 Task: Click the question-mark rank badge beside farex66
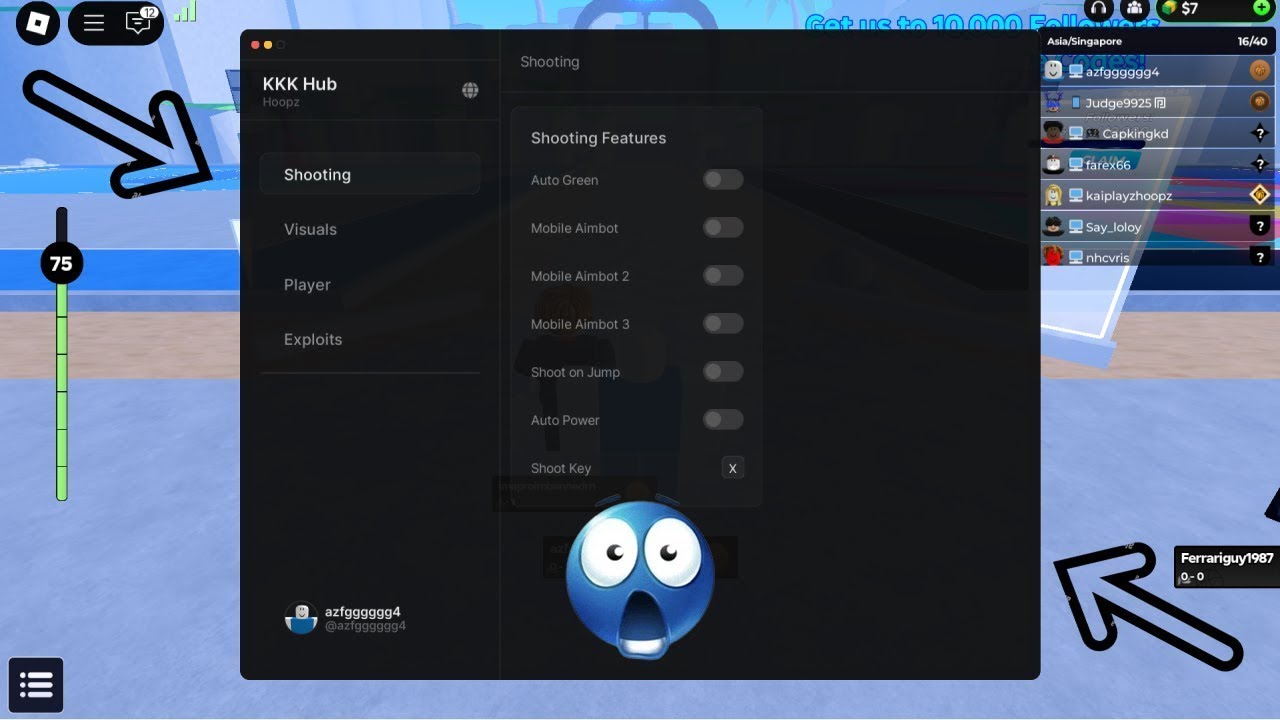click(x=1260, y=163)
